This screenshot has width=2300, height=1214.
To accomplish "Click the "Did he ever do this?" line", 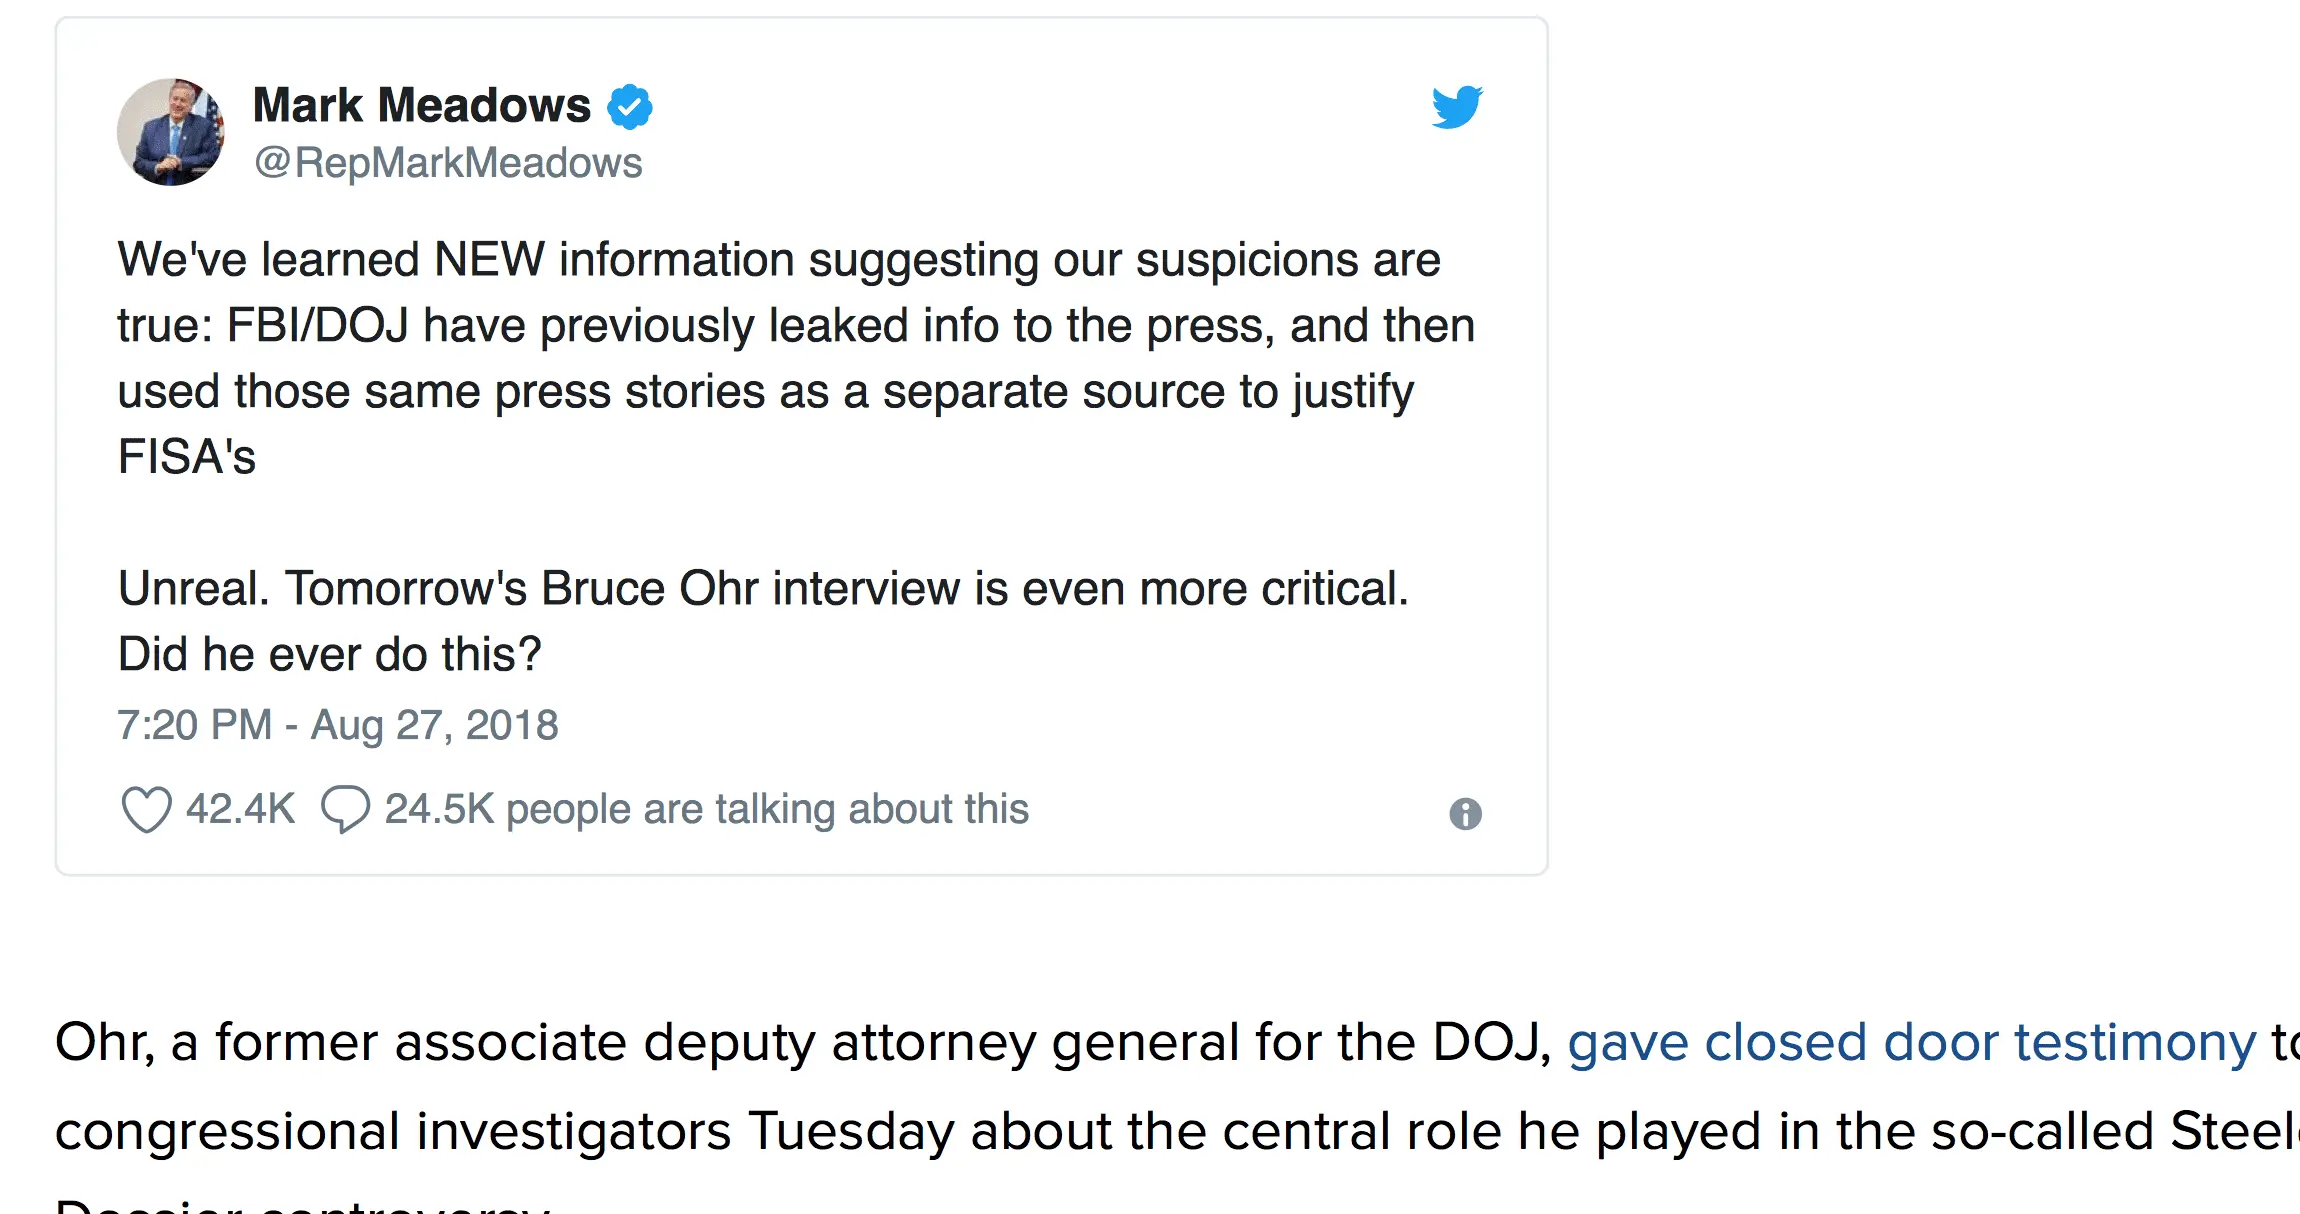I will pos(329,654).
